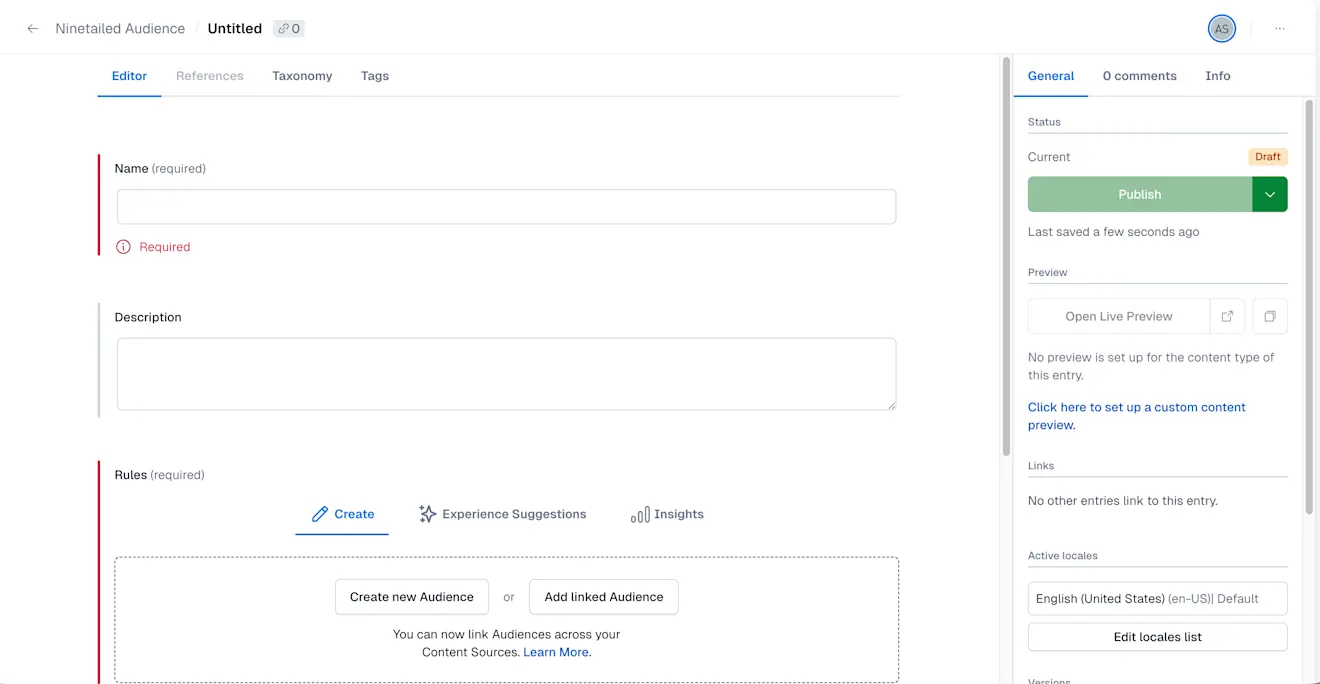1320x684 pixels.
Task: Open the Publish options chevron dropdown
Action: point(1270,194)
